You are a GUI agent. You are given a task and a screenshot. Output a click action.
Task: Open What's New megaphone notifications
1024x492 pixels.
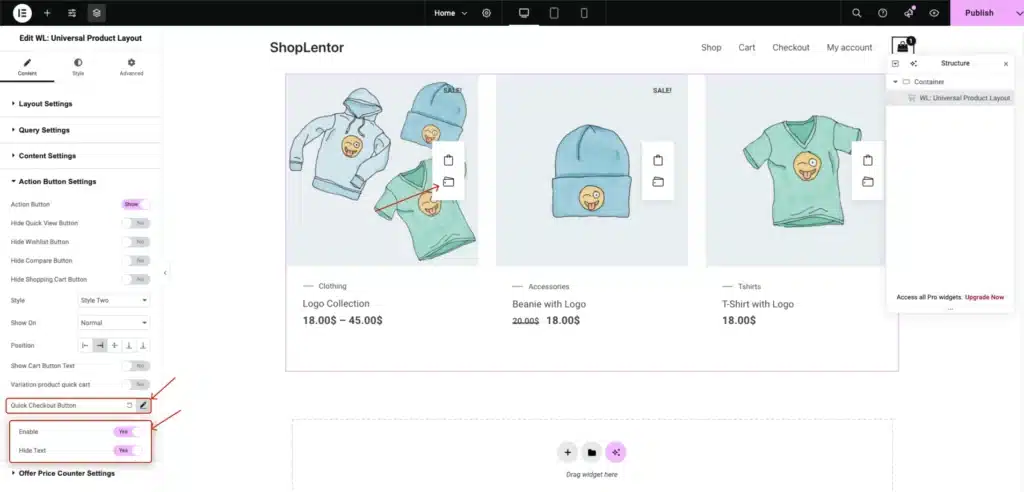[x=908, y=13]
